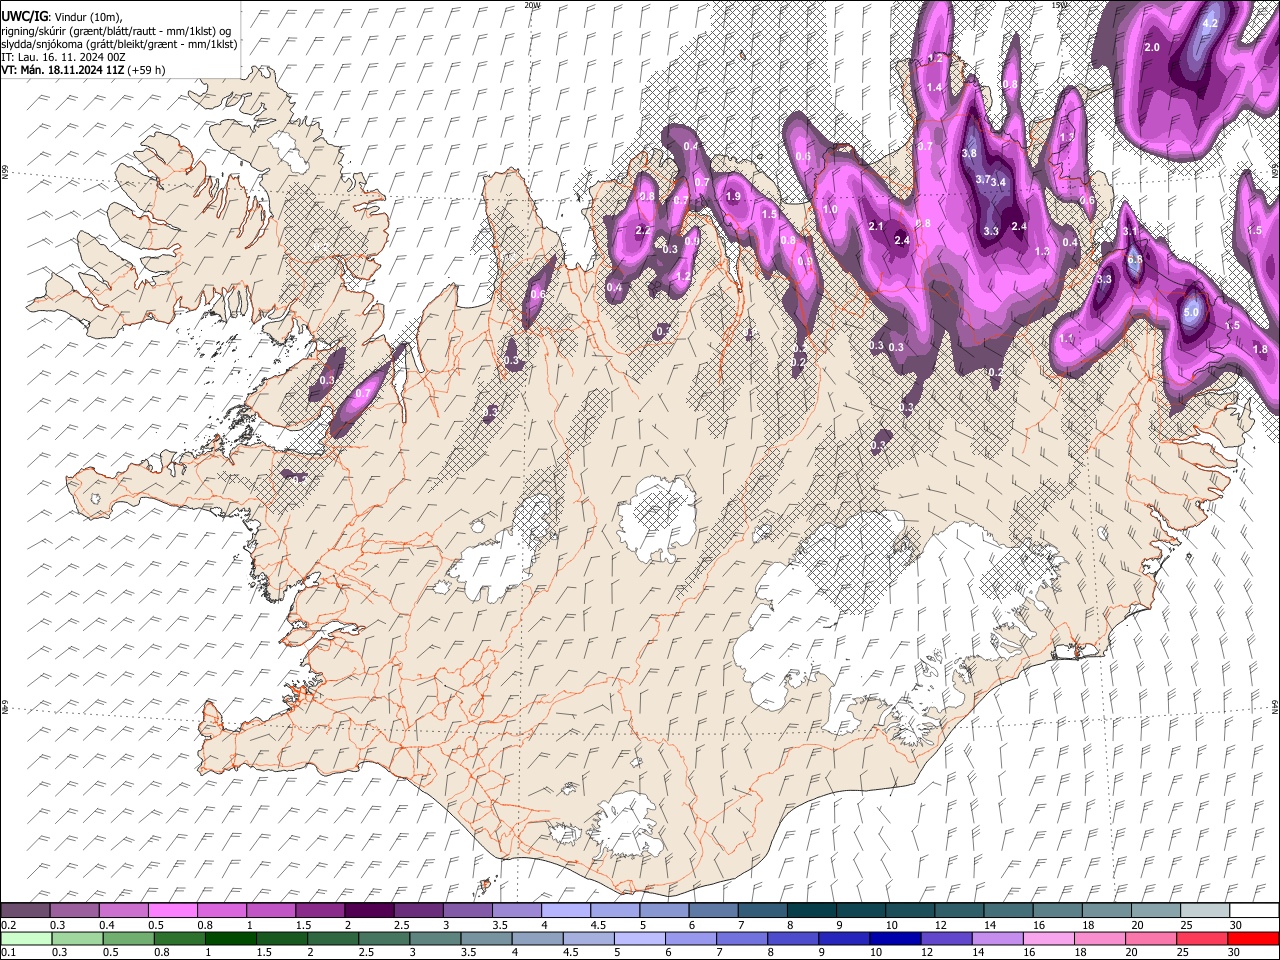1280x960 pixels.
Task: Click the 'UWC/IG: Vindur (10m)' title text
Action: 61,17
